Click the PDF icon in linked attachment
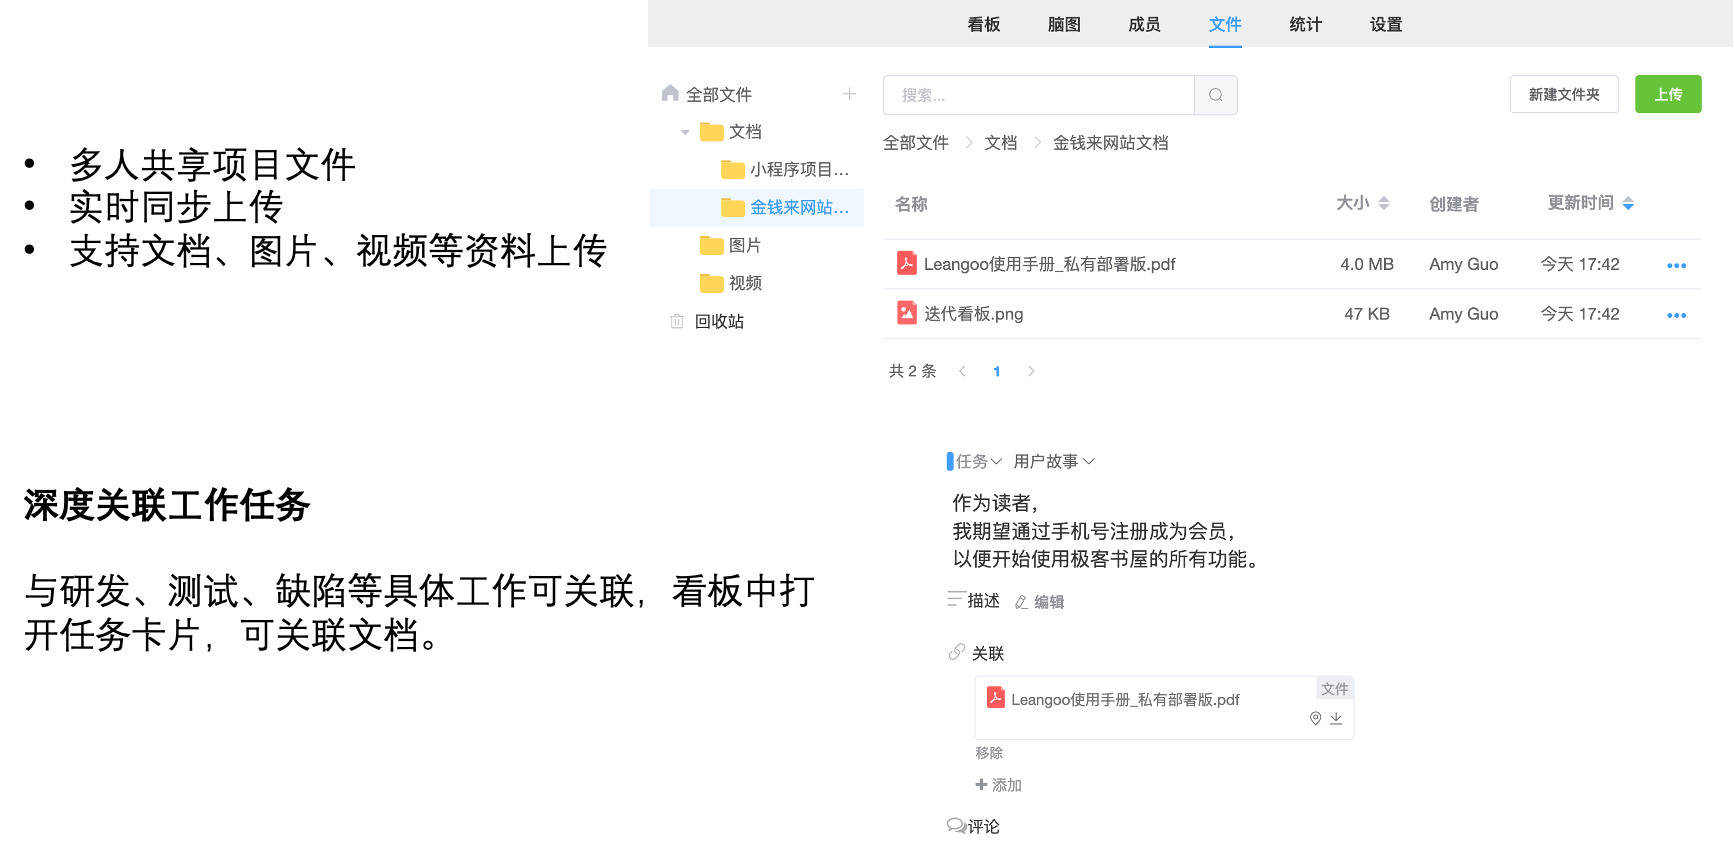 point(995,697)
